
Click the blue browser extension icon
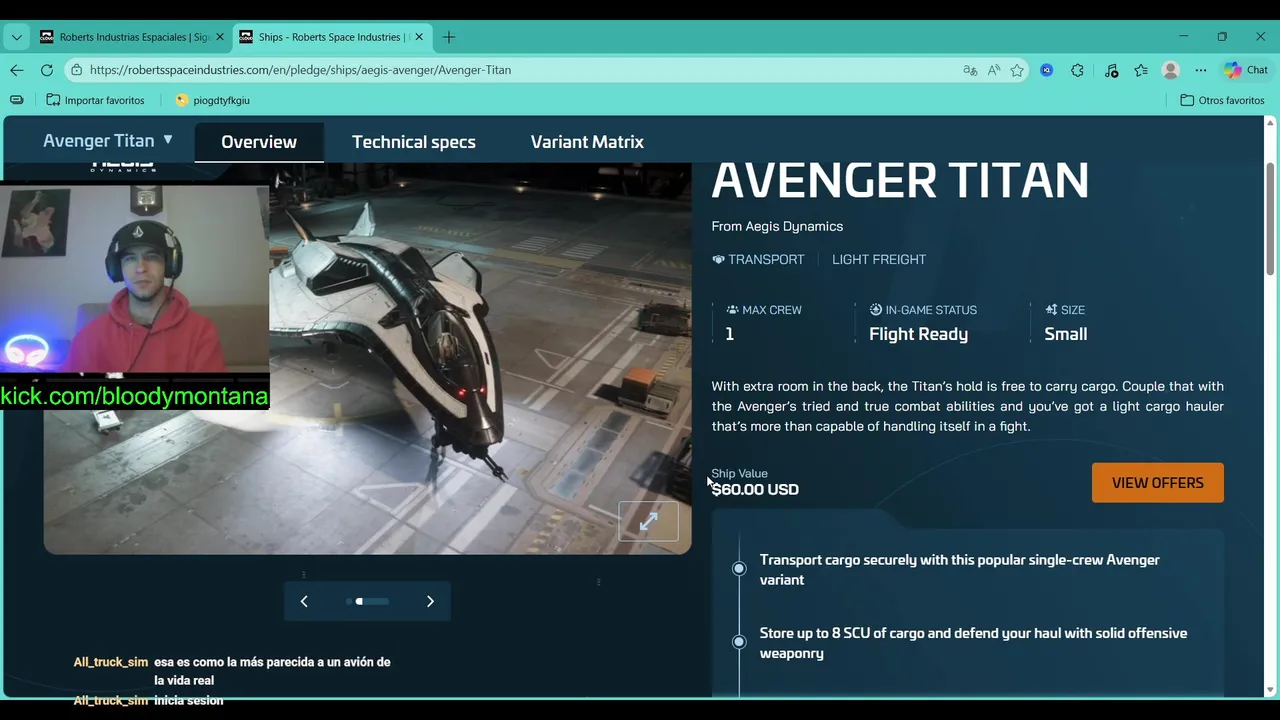tap(1047, 70)
